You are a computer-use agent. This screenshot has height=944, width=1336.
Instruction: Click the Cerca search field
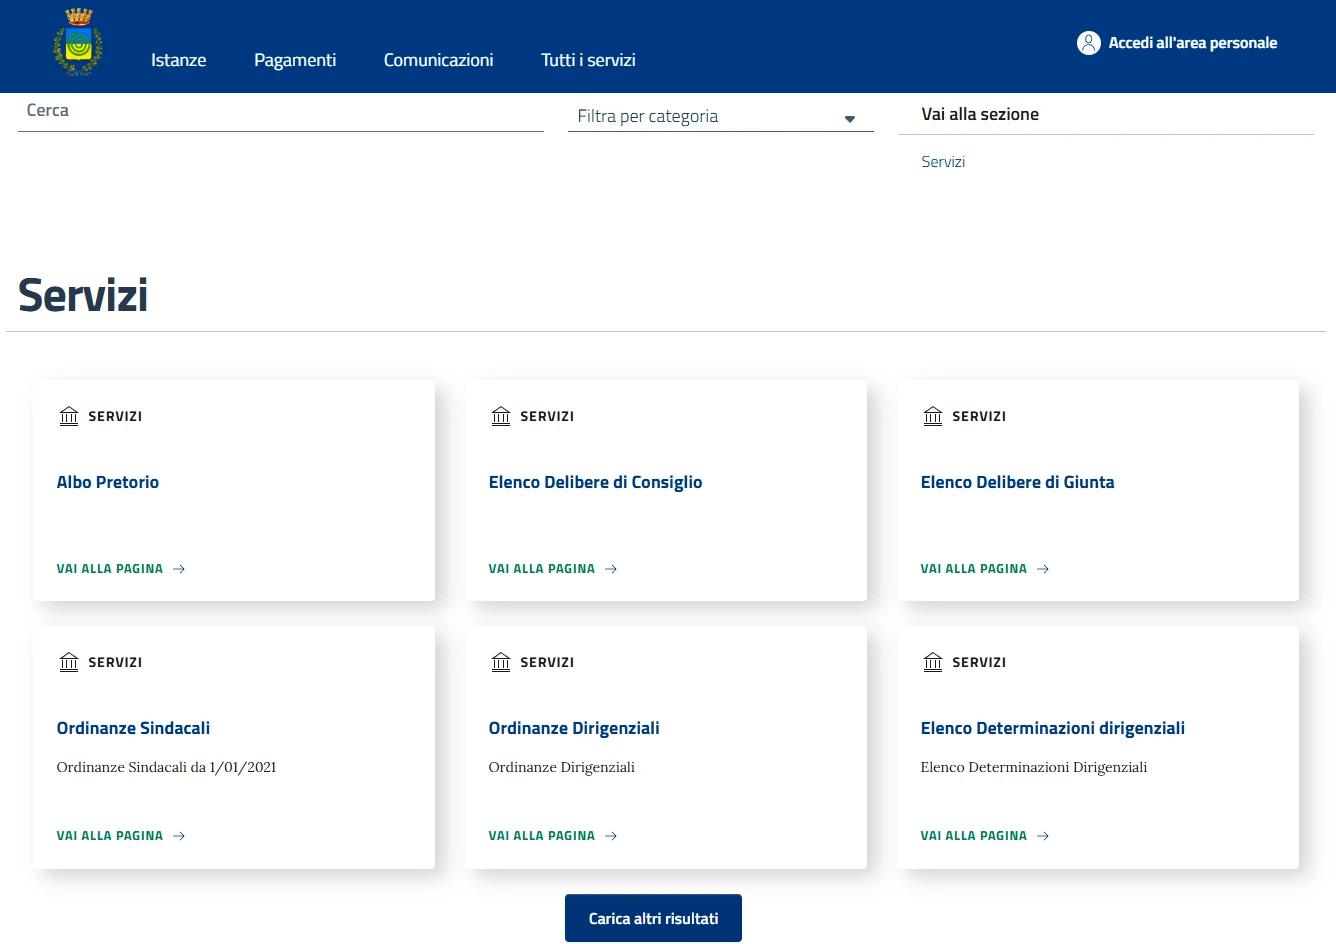coord(281,112)
